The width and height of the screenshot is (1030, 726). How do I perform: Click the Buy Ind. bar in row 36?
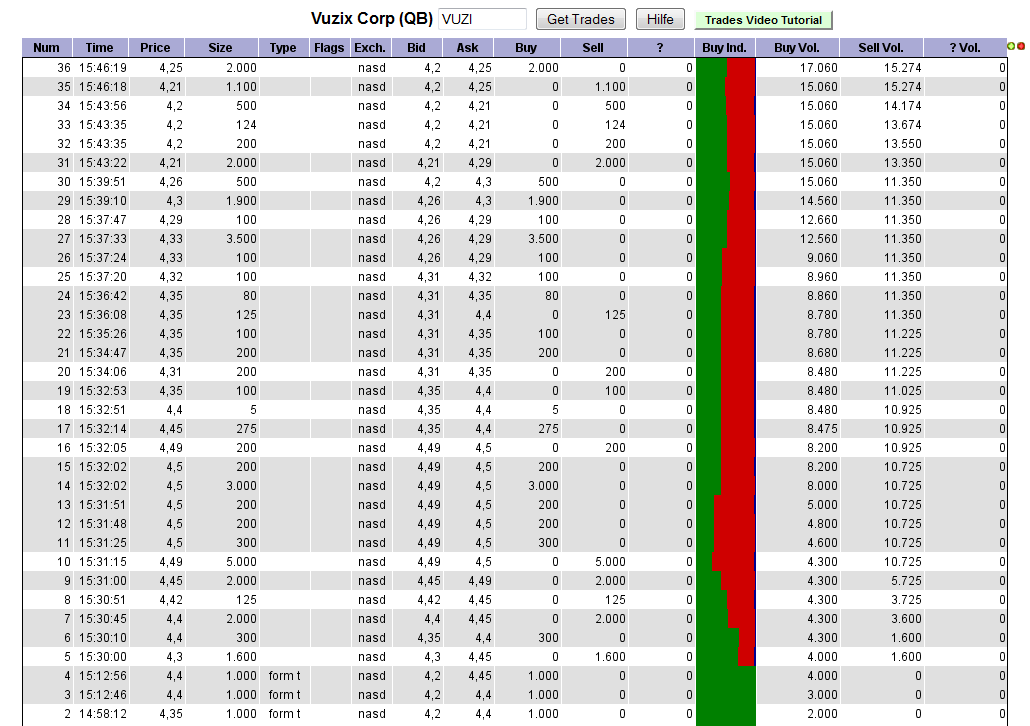click(x=726, y=68)
